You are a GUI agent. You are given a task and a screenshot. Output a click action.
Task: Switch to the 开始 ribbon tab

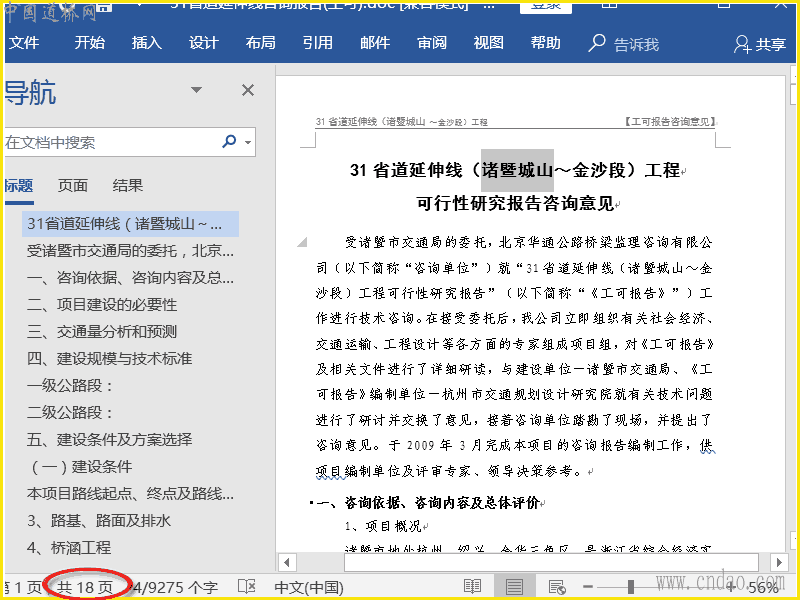pos(90,43)
